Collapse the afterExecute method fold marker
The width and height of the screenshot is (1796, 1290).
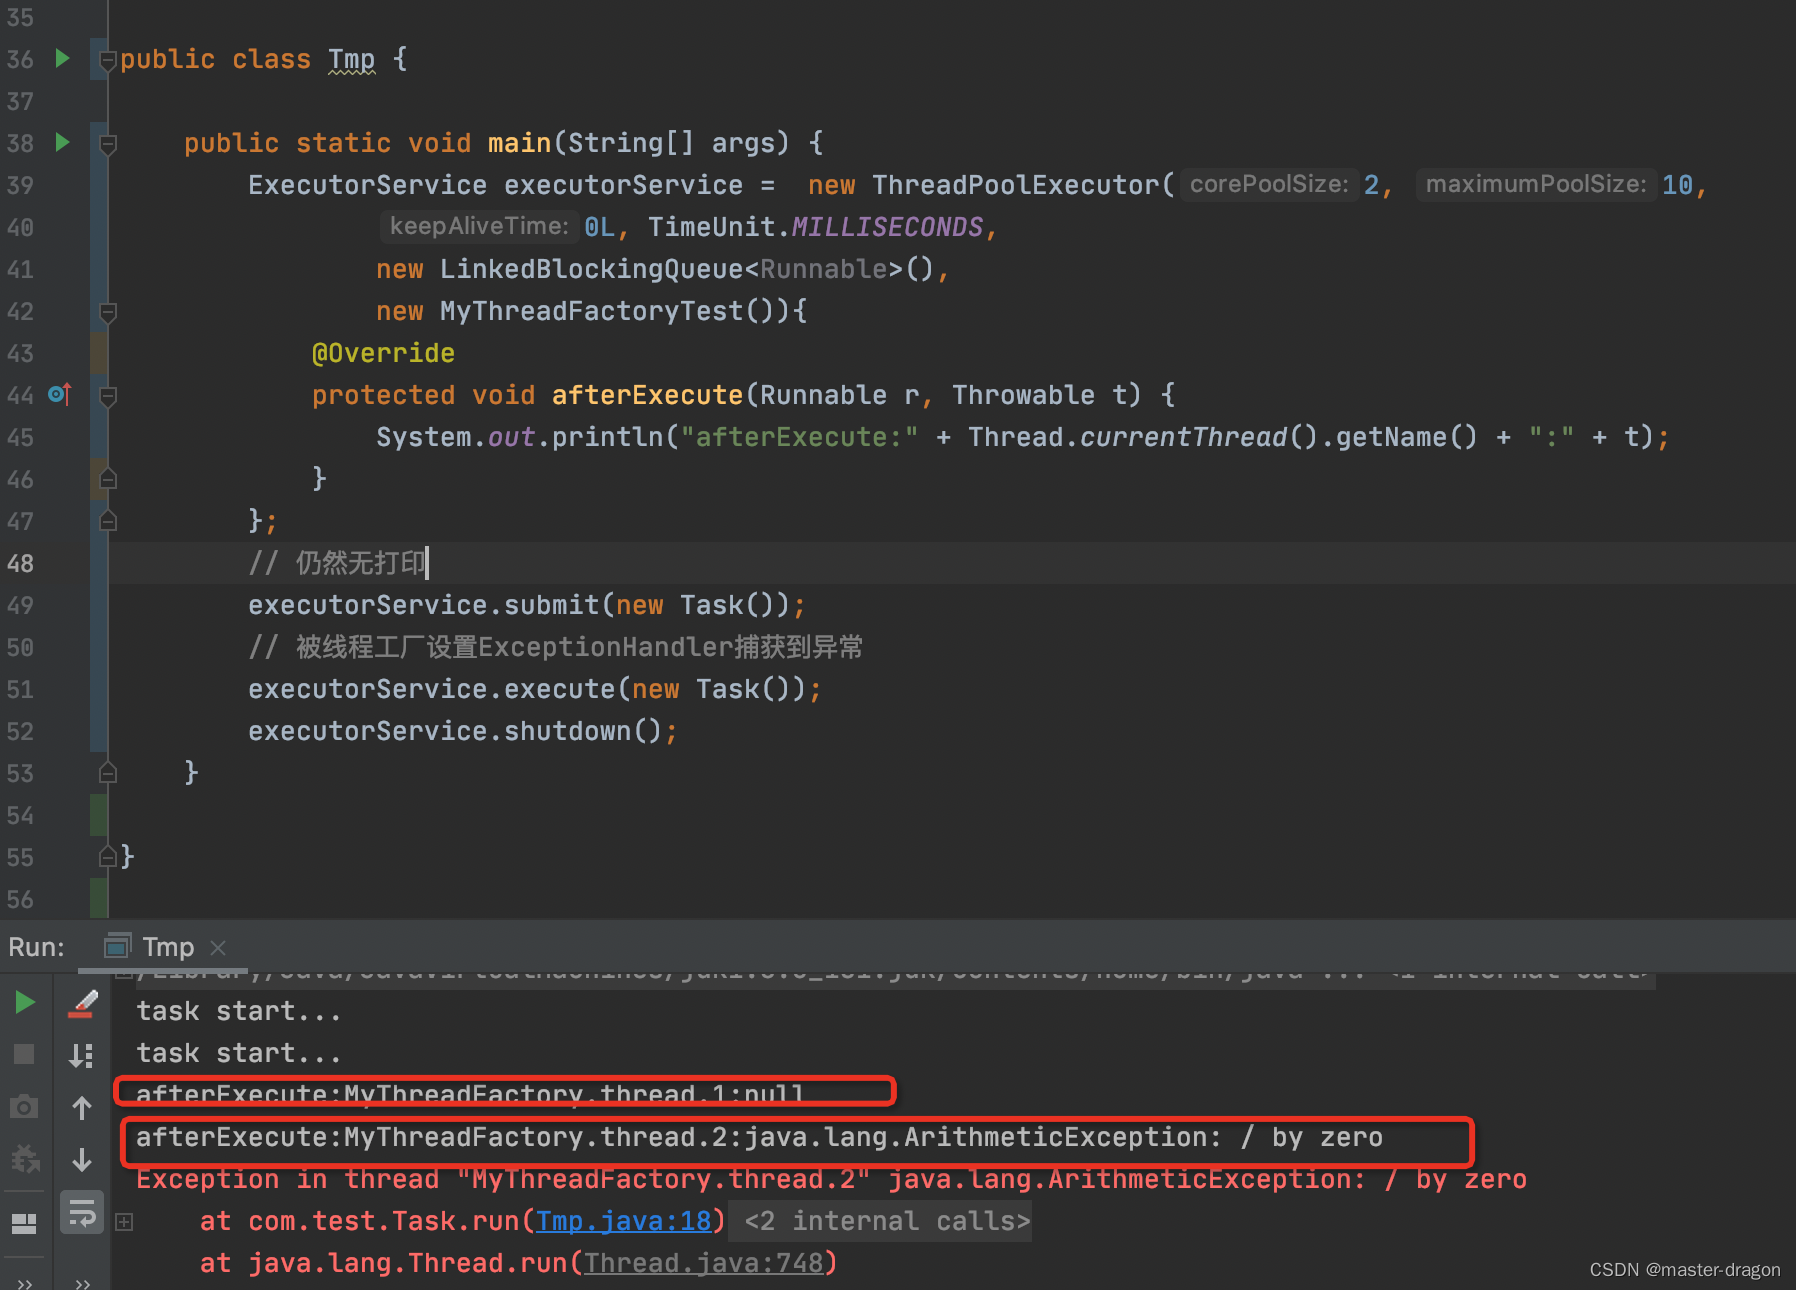[x=108, y=397]
